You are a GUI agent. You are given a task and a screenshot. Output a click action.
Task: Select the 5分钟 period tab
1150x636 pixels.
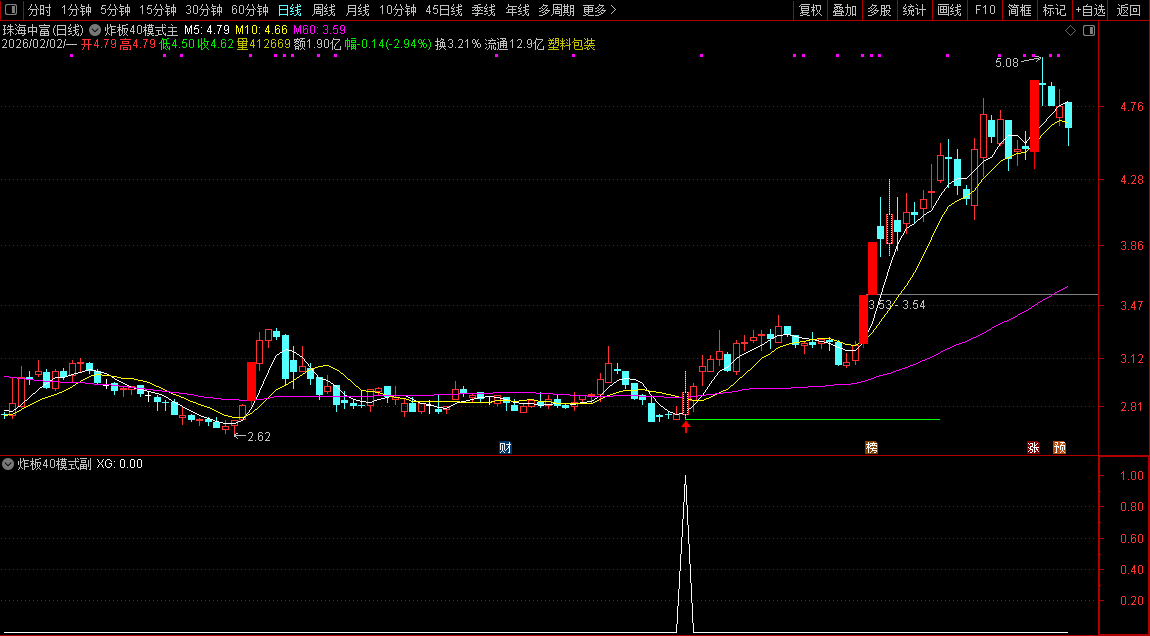pos(115,10)
